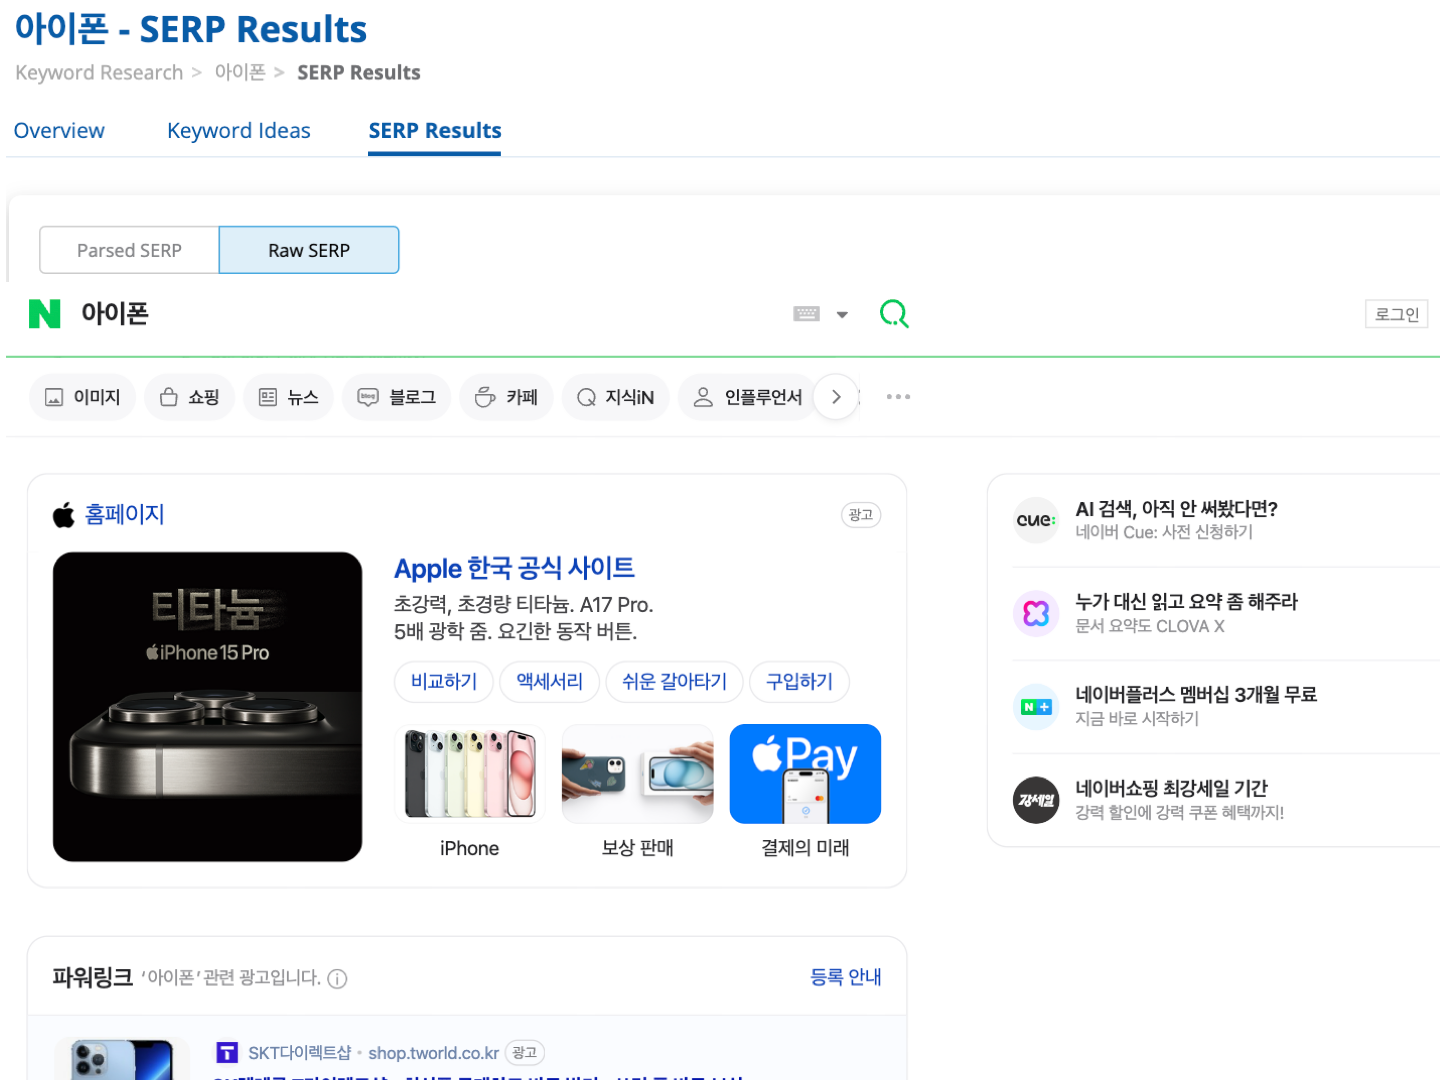This screenshot has width=1440, height=1080.
Task: Open the iPhone colors thumbnail
Action: [x=470, y=774]
